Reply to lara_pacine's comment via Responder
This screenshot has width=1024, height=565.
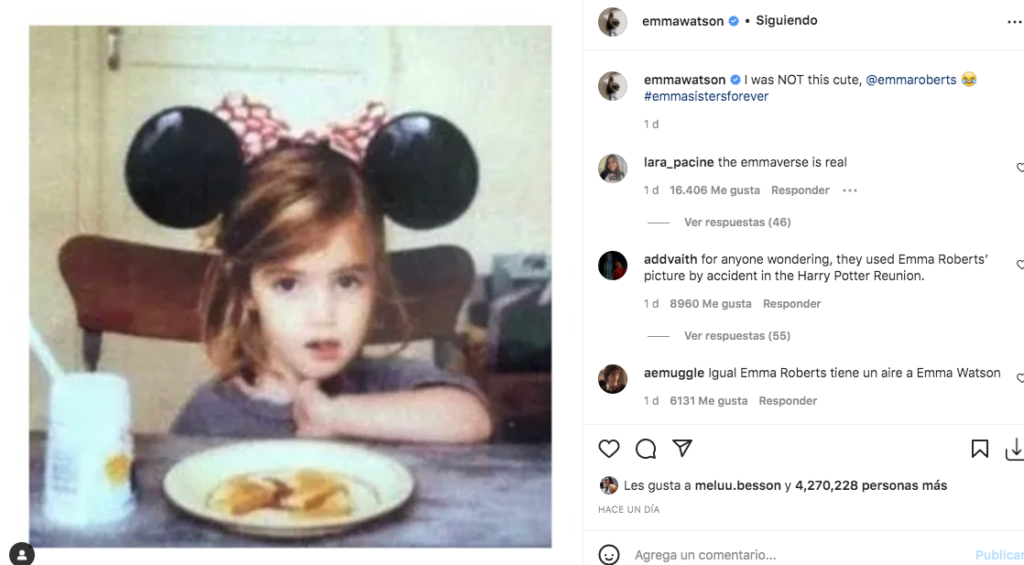pos(800,190)
